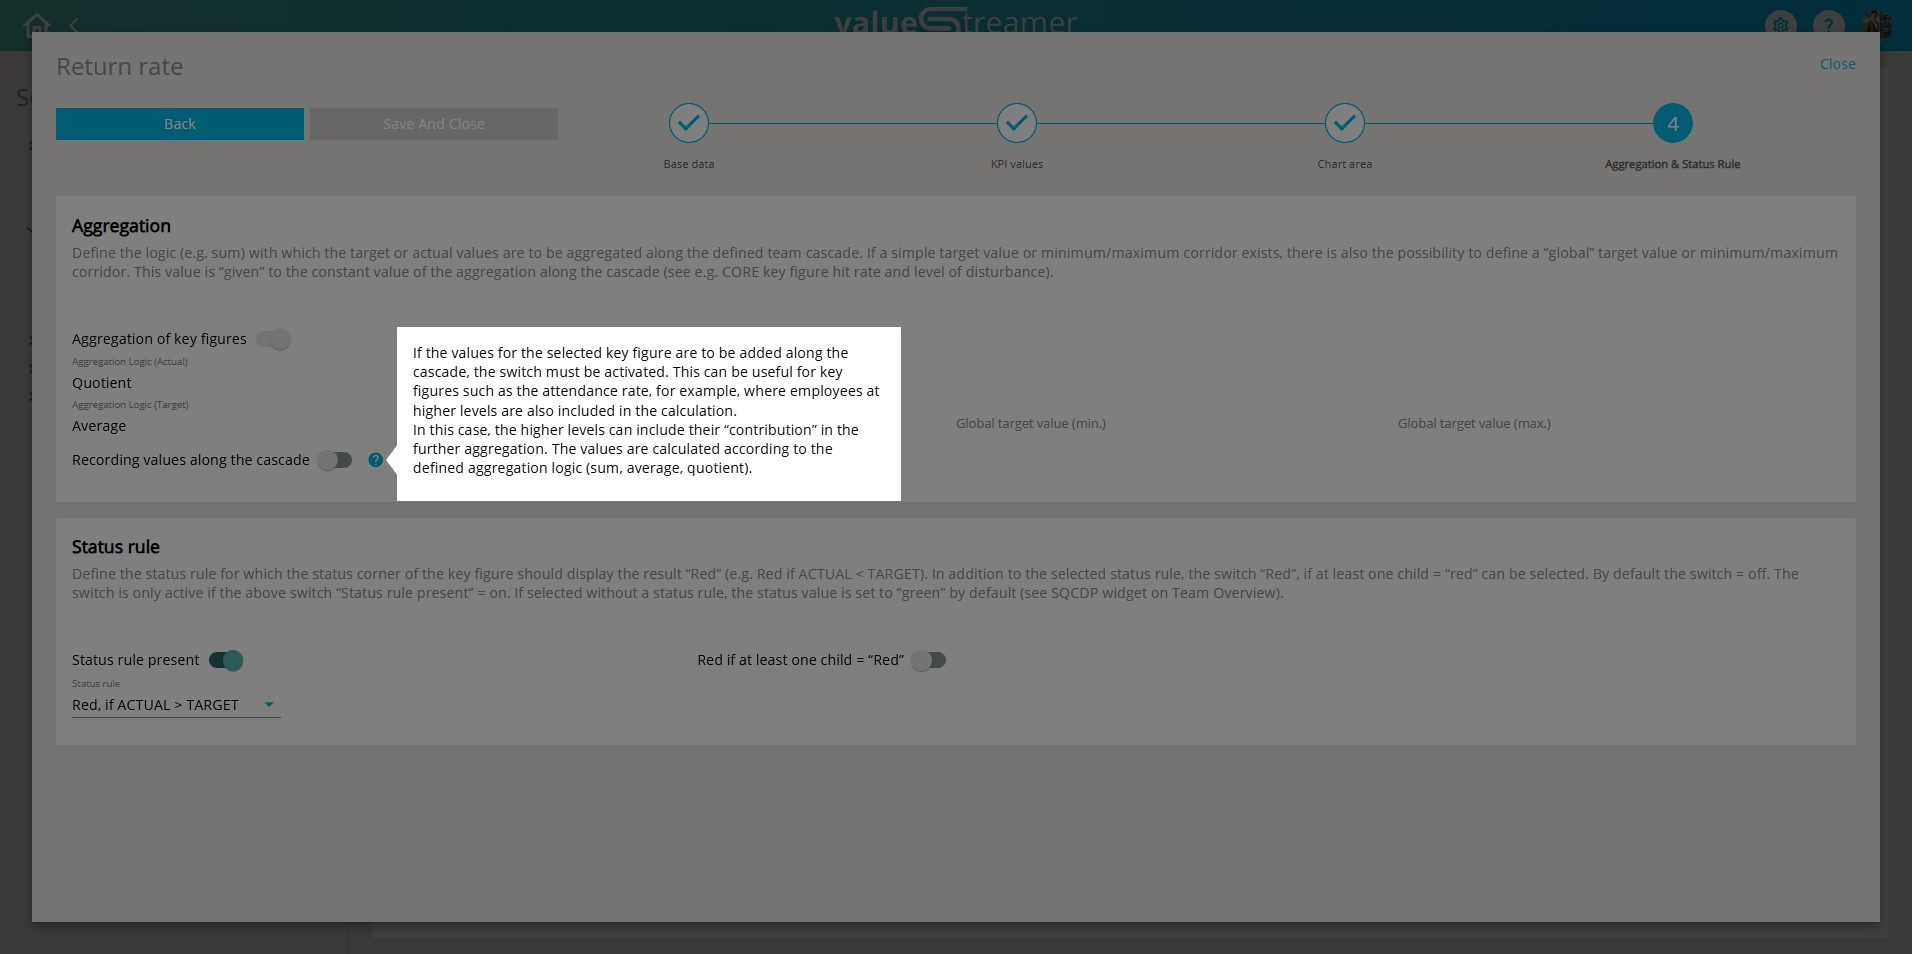Enable Recording values along the cascade
The height and width of the screenshot is (954, 1912).
pyautogui.click(x=335, y=460)
